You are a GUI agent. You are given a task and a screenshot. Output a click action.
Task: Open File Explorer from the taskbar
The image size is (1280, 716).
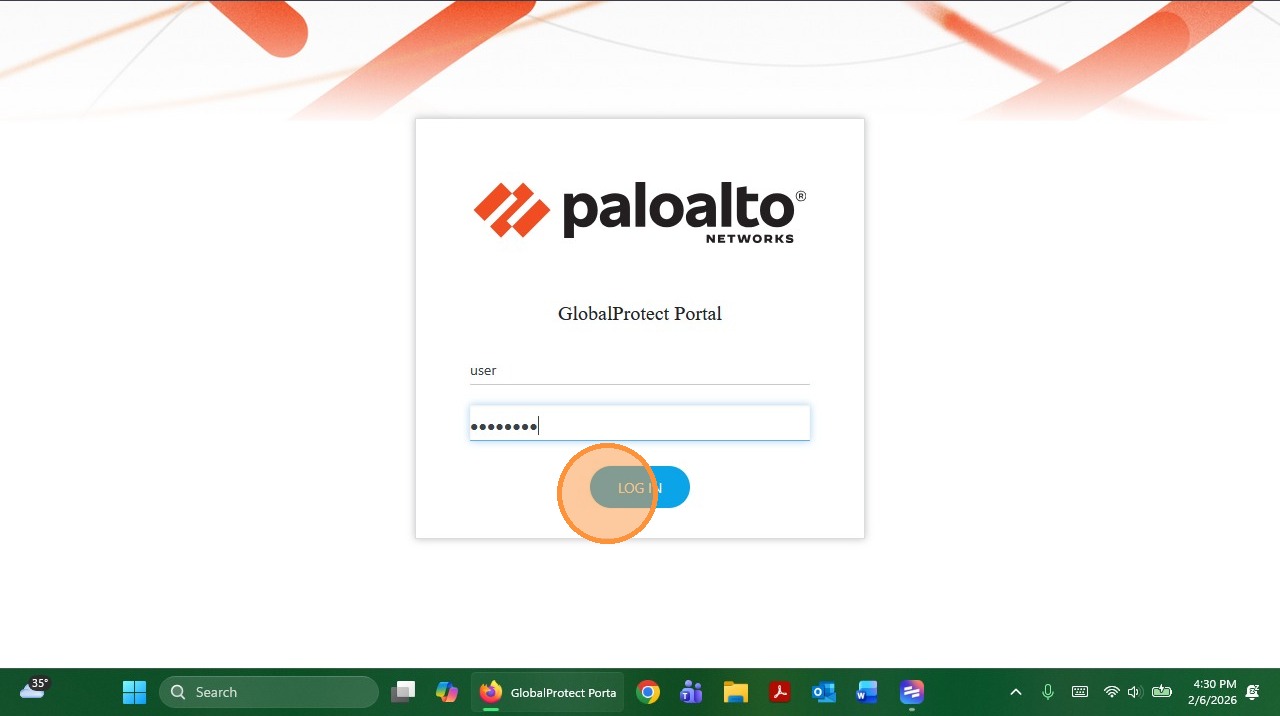736,692
